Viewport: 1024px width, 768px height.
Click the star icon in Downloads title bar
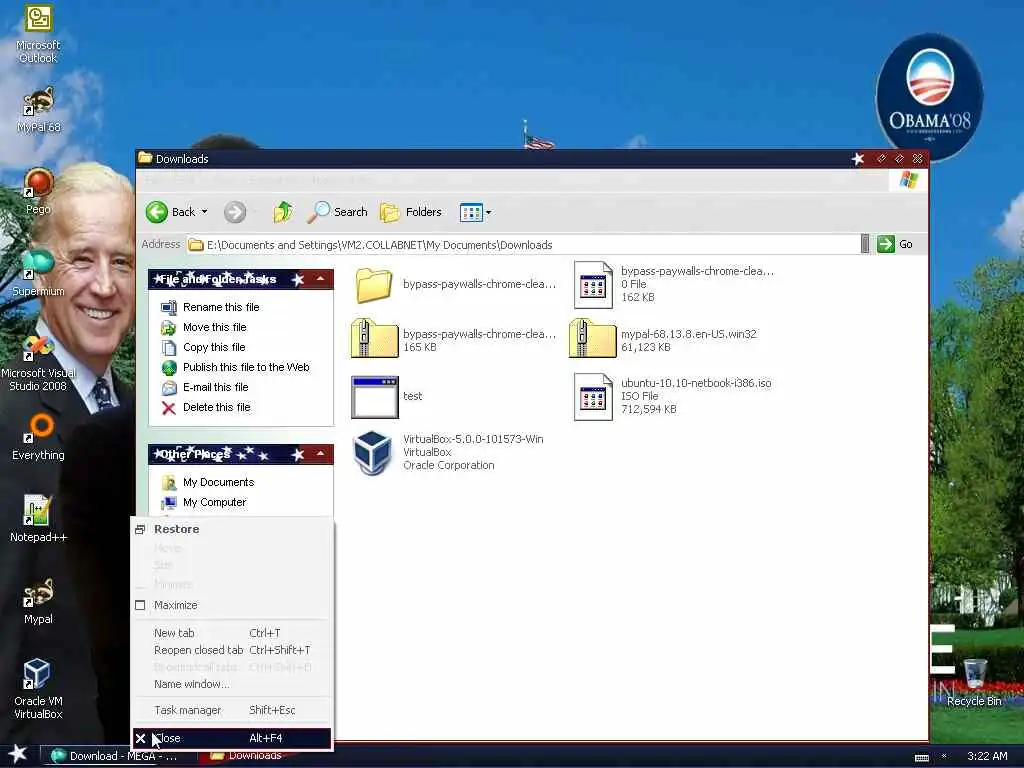click(x=857, y=159)
